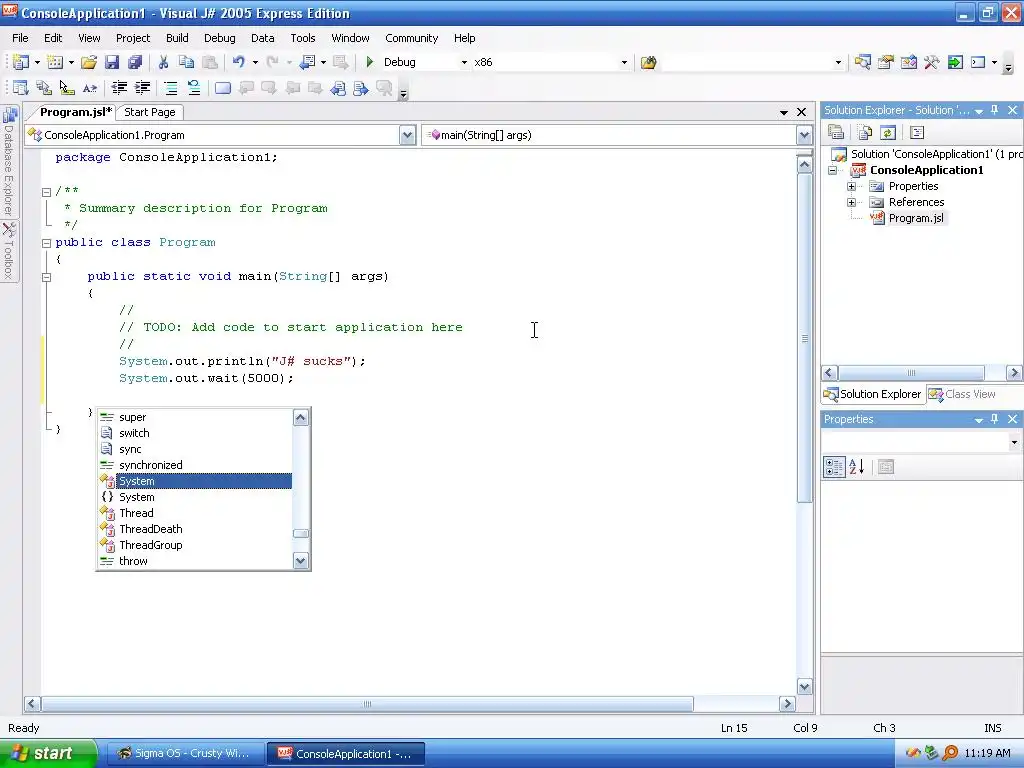Screen dimensions: 1024x768
Task: Click the Save All icon
Action: [x=135, y=62]
